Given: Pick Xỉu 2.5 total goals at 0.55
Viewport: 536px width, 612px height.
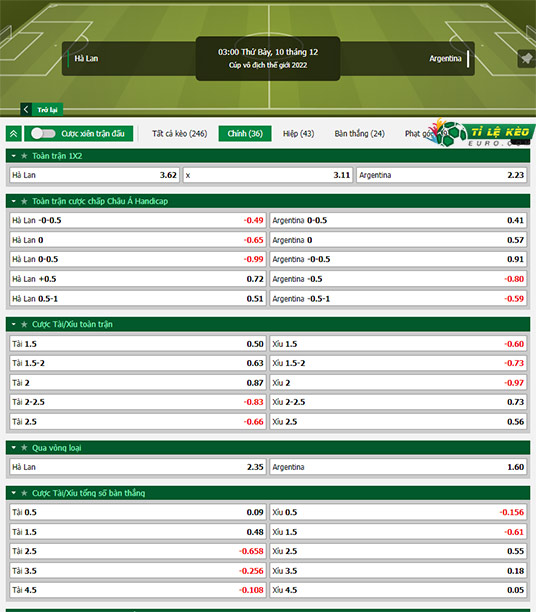Looking at the screenshot, I should [398, 551].
